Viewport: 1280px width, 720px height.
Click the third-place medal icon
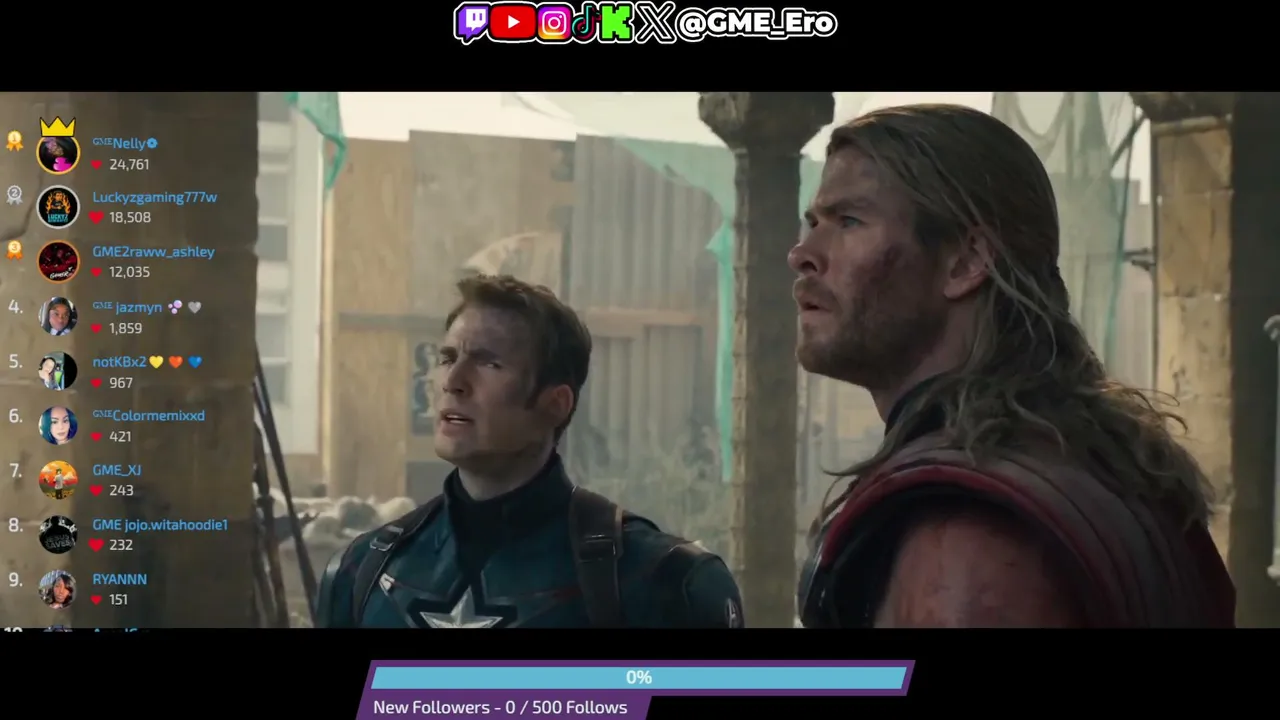coord(14,250)
